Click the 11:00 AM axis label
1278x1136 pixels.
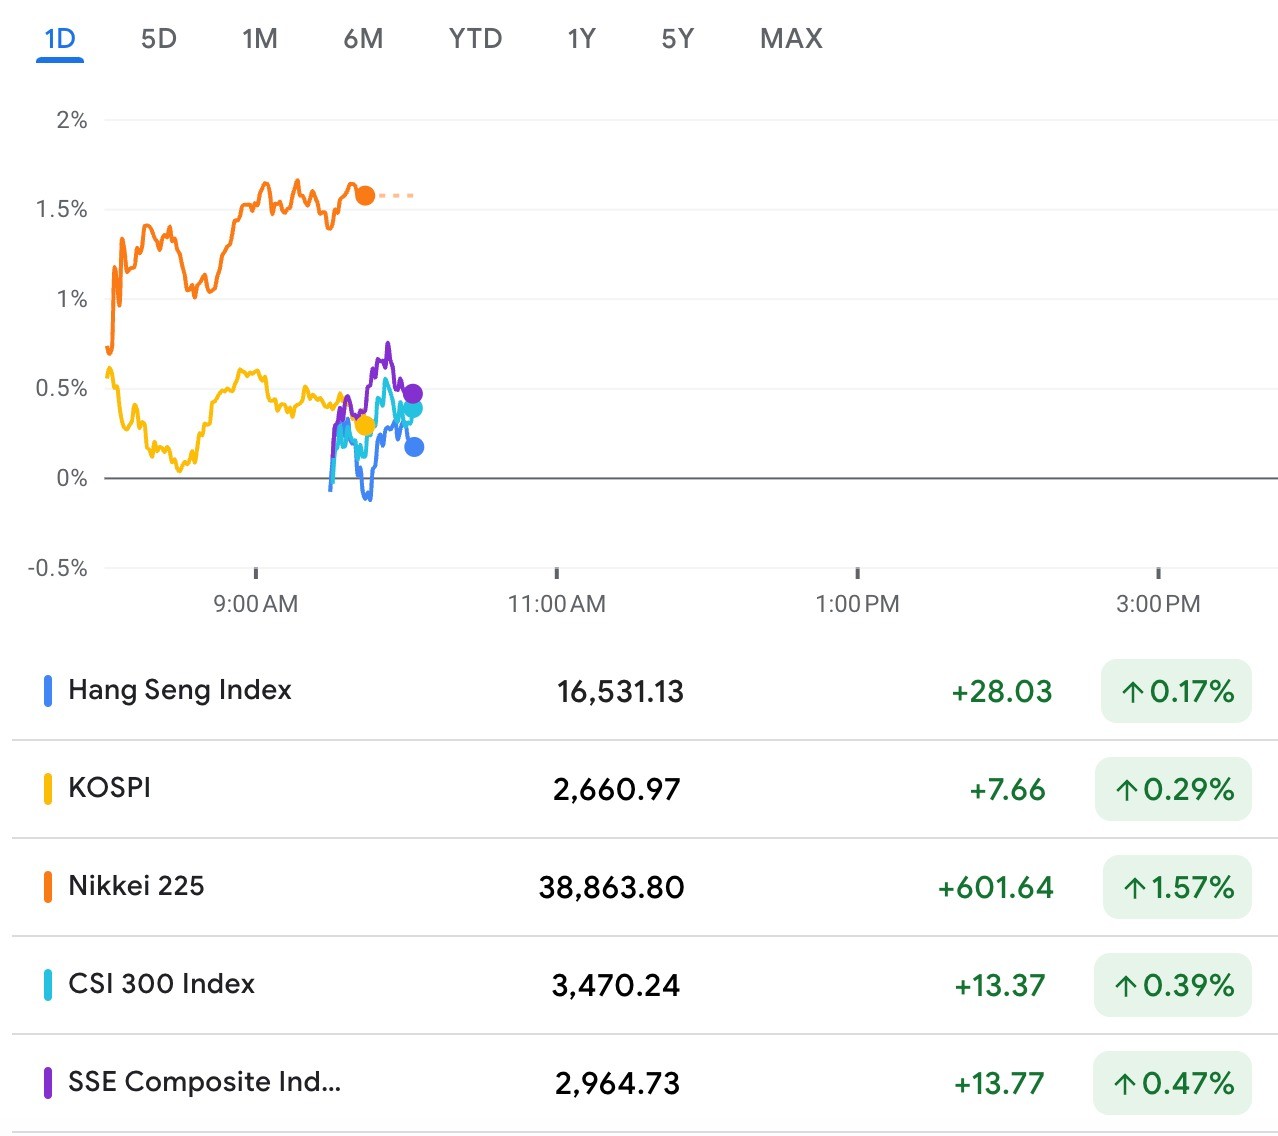tap(557, 604)
